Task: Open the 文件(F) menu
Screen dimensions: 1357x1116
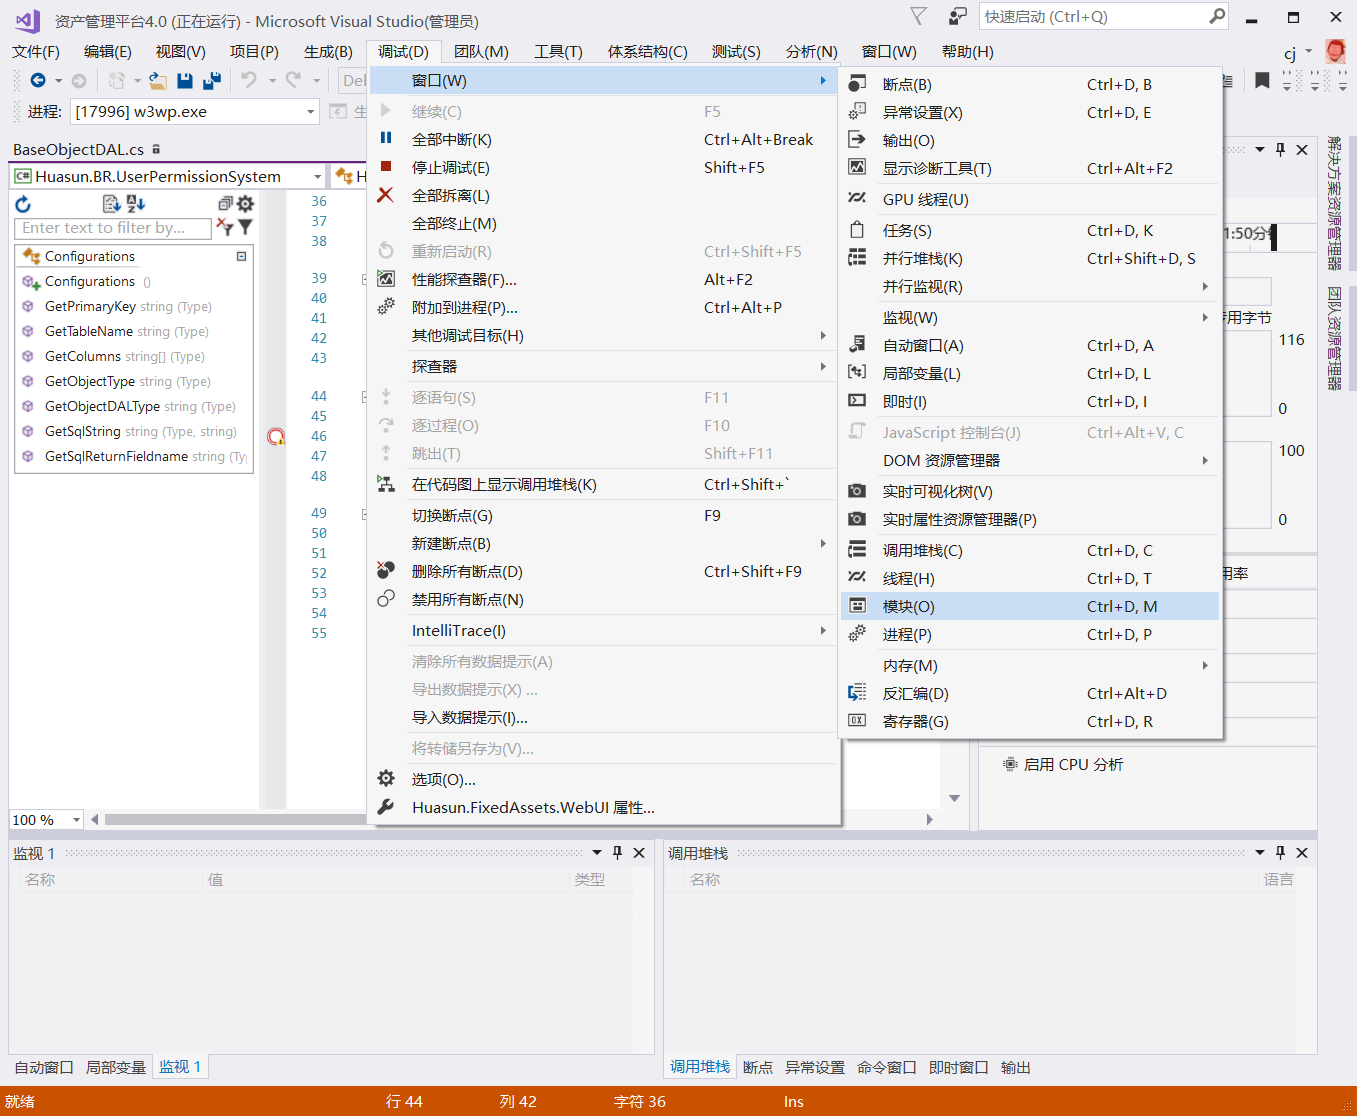Action: point(36,52)
